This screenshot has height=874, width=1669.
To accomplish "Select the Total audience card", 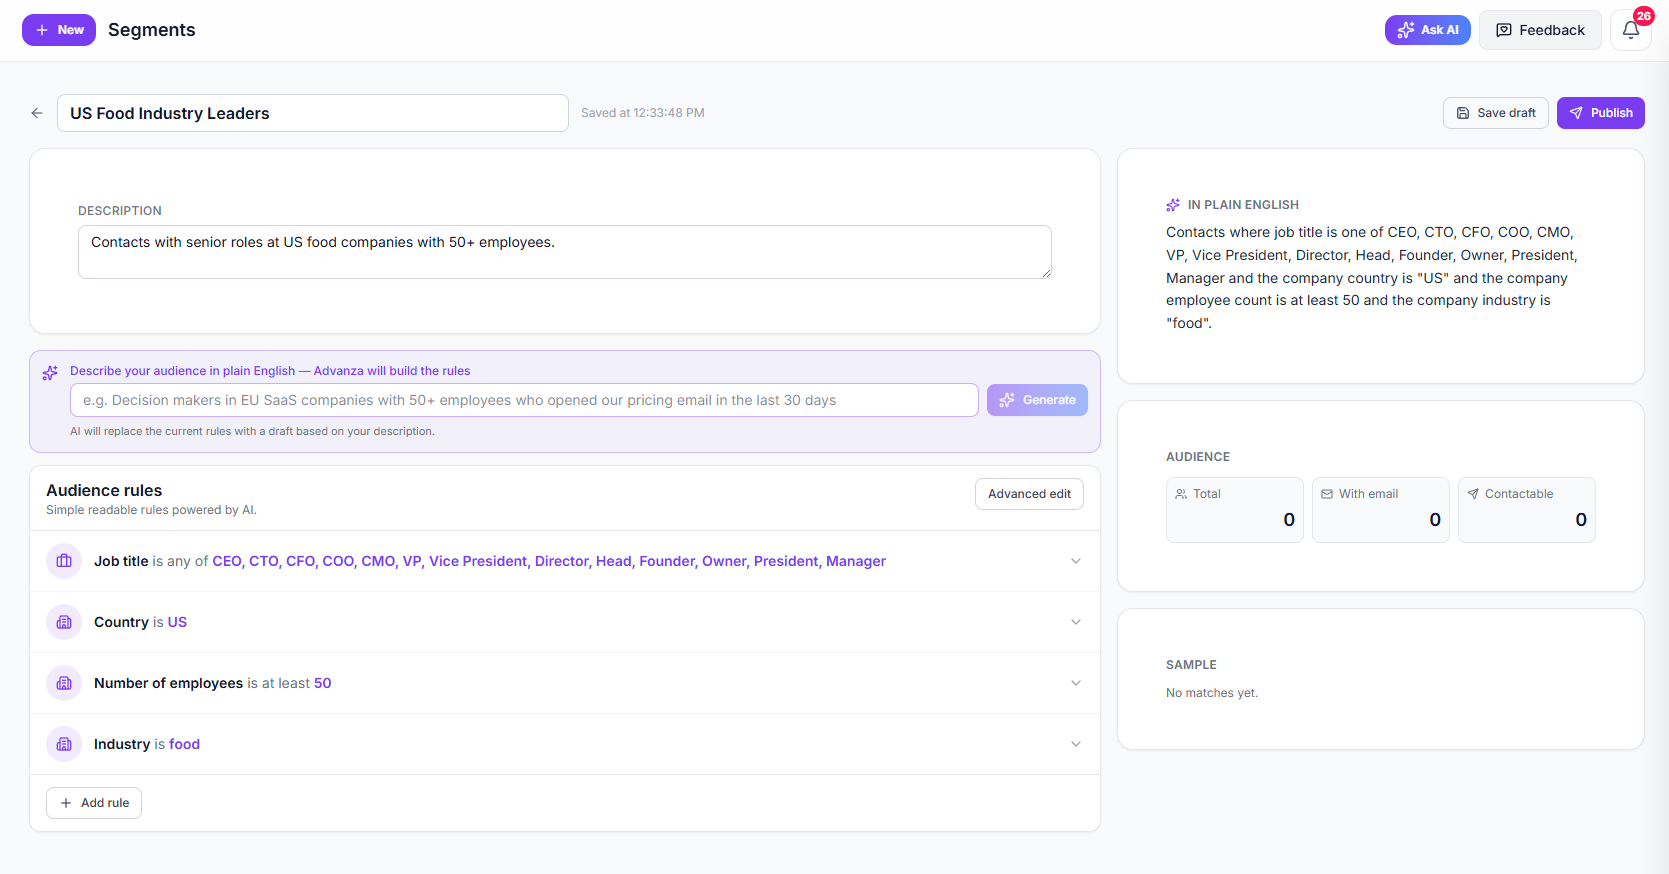I will tap(1235, 510).
